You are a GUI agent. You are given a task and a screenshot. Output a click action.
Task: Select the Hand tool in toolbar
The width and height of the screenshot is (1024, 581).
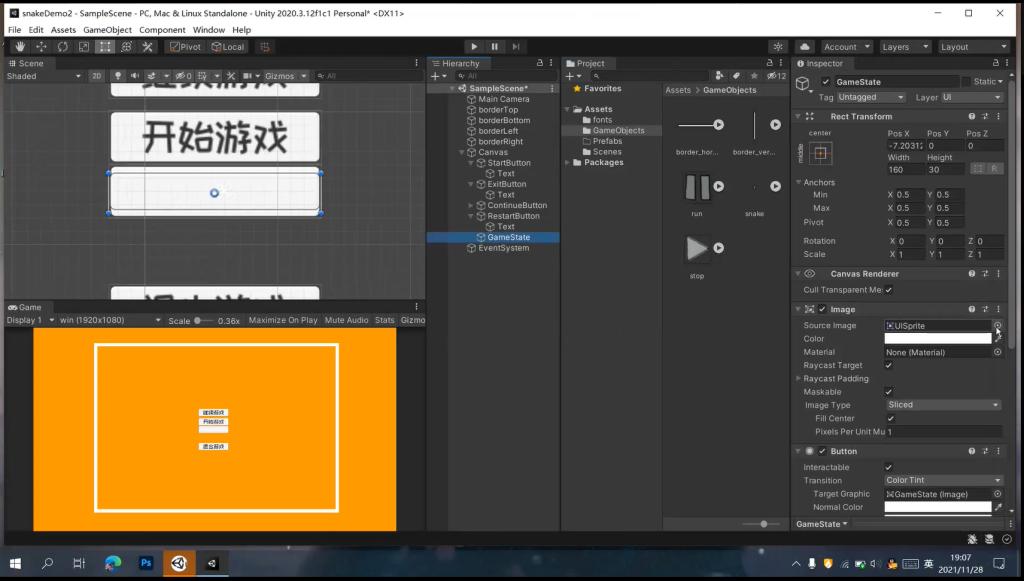tap(19, 47)
